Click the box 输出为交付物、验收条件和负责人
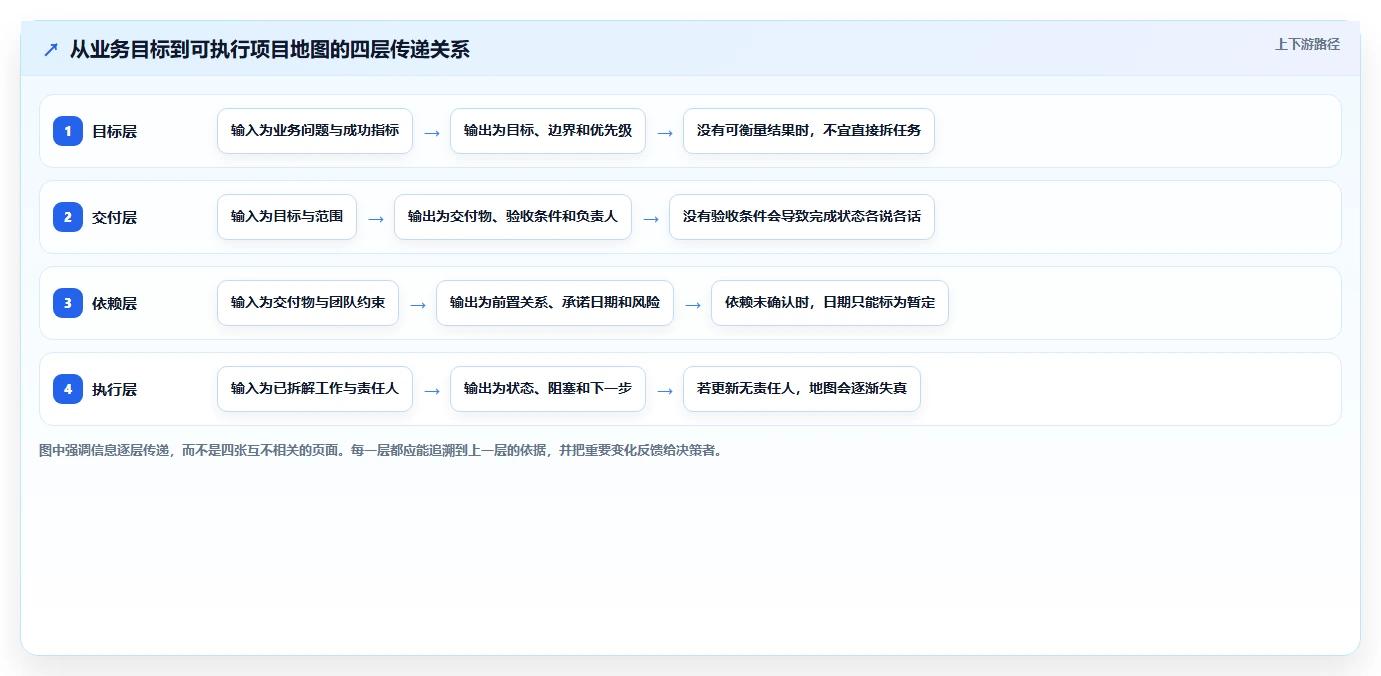 tap(513, 217)
